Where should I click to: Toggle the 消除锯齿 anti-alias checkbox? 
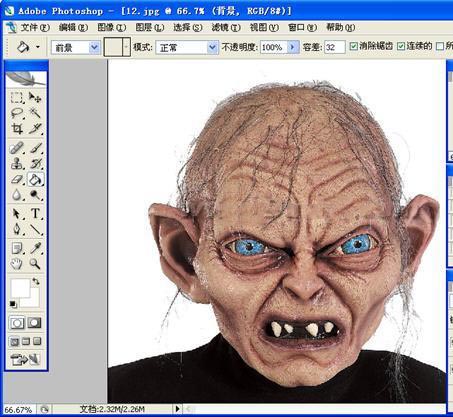pos(353,46)
